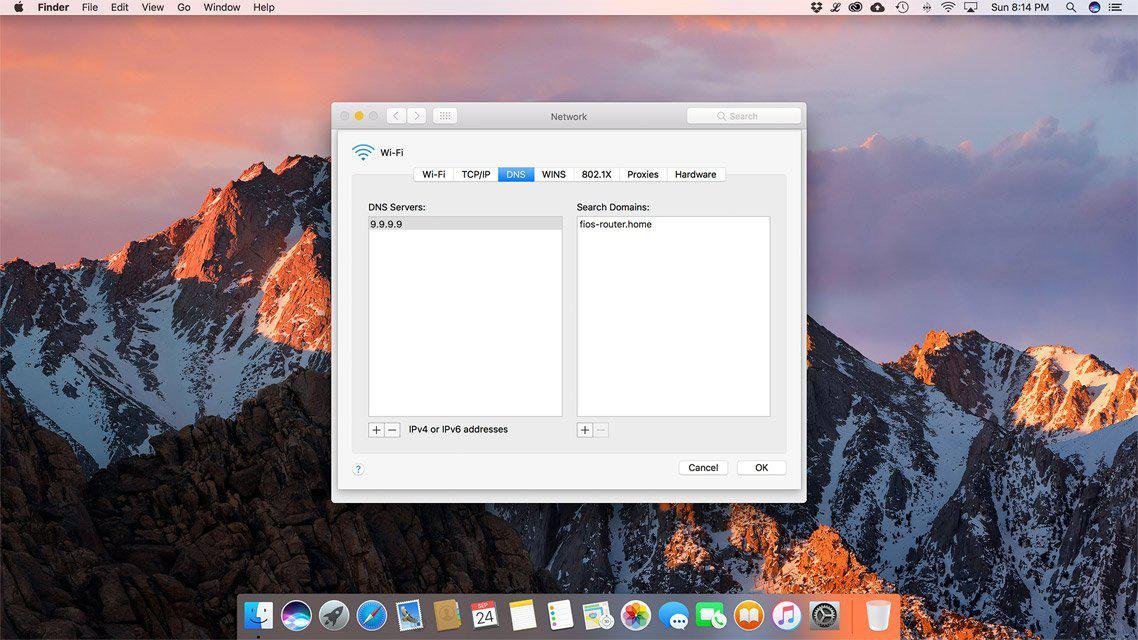
Task: Click the Dropbox icon in menu bar
Action: [x=816, y=7]
